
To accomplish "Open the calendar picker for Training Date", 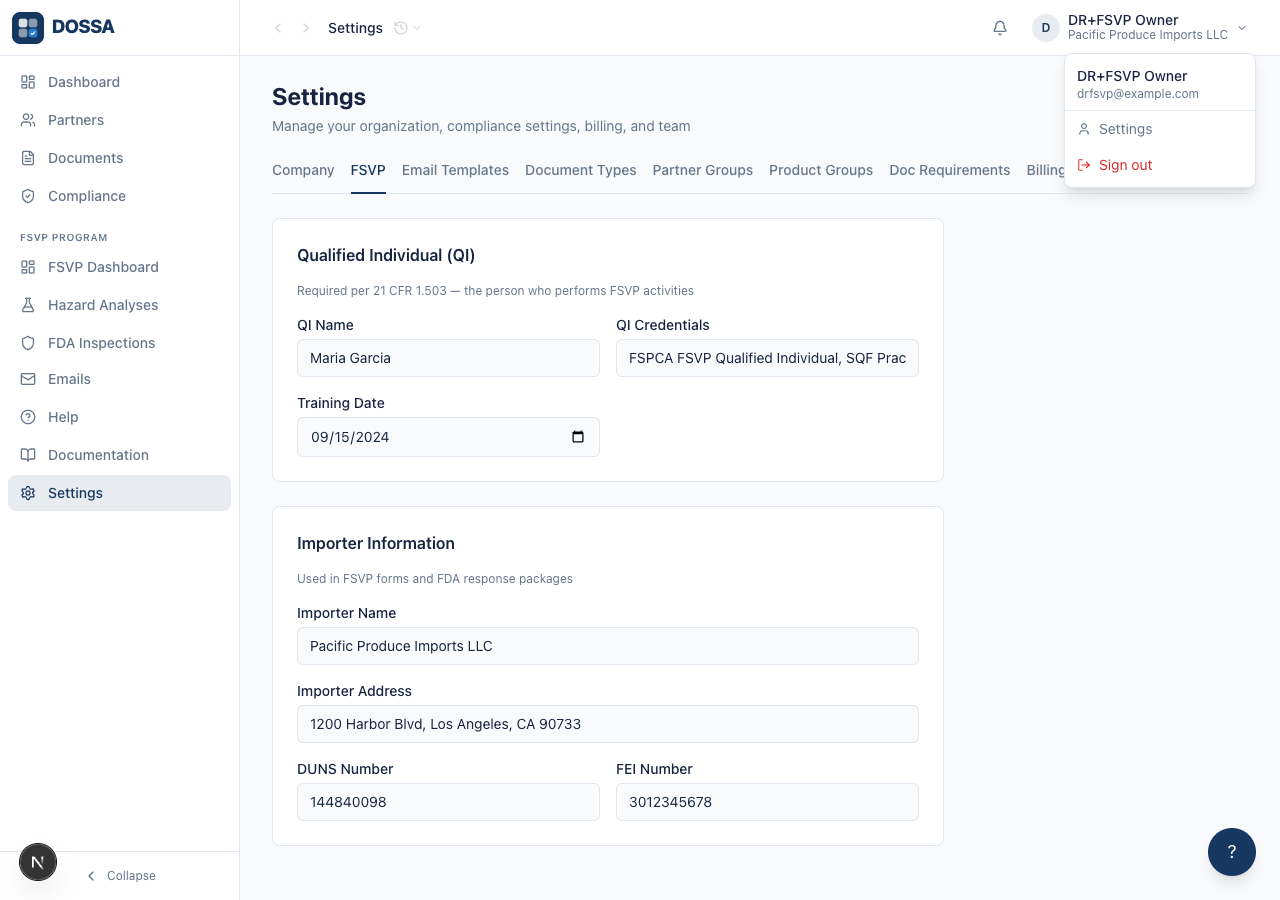I will click(578, 437).
